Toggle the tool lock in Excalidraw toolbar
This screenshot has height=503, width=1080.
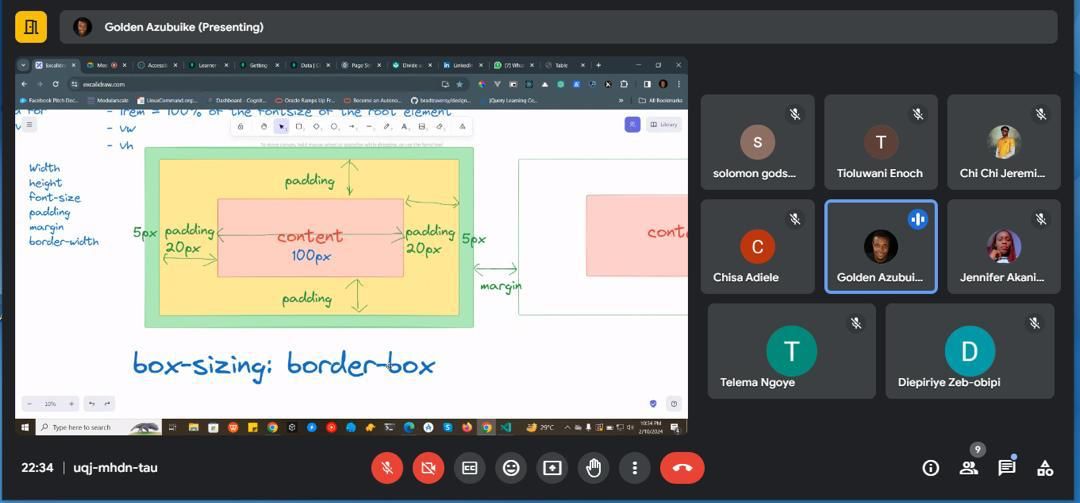tap(240, 127)
